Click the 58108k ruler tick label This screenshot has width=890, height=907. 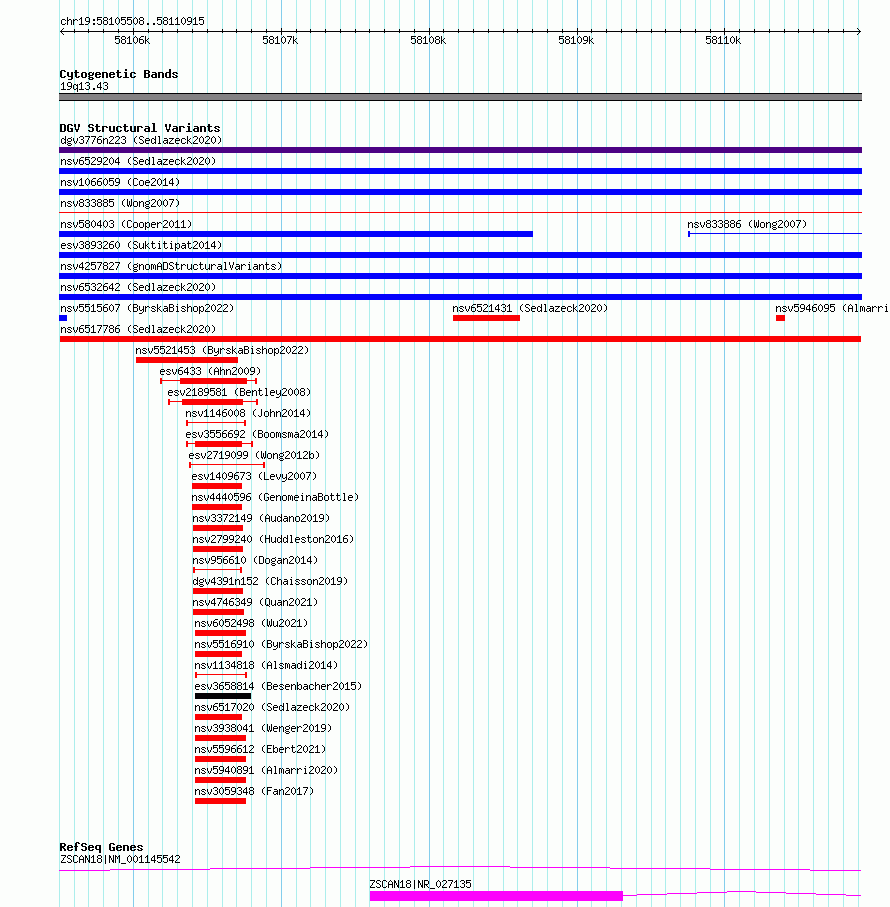[x=428, y=40]
